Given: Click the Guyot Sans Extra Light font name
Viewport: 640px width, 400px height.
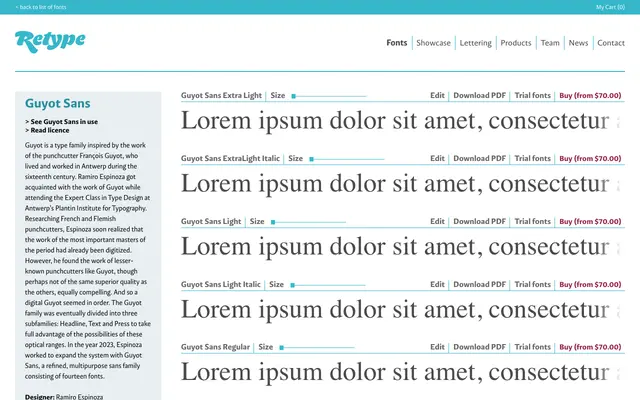Looking at the screenshot, I should click(221, 96).
